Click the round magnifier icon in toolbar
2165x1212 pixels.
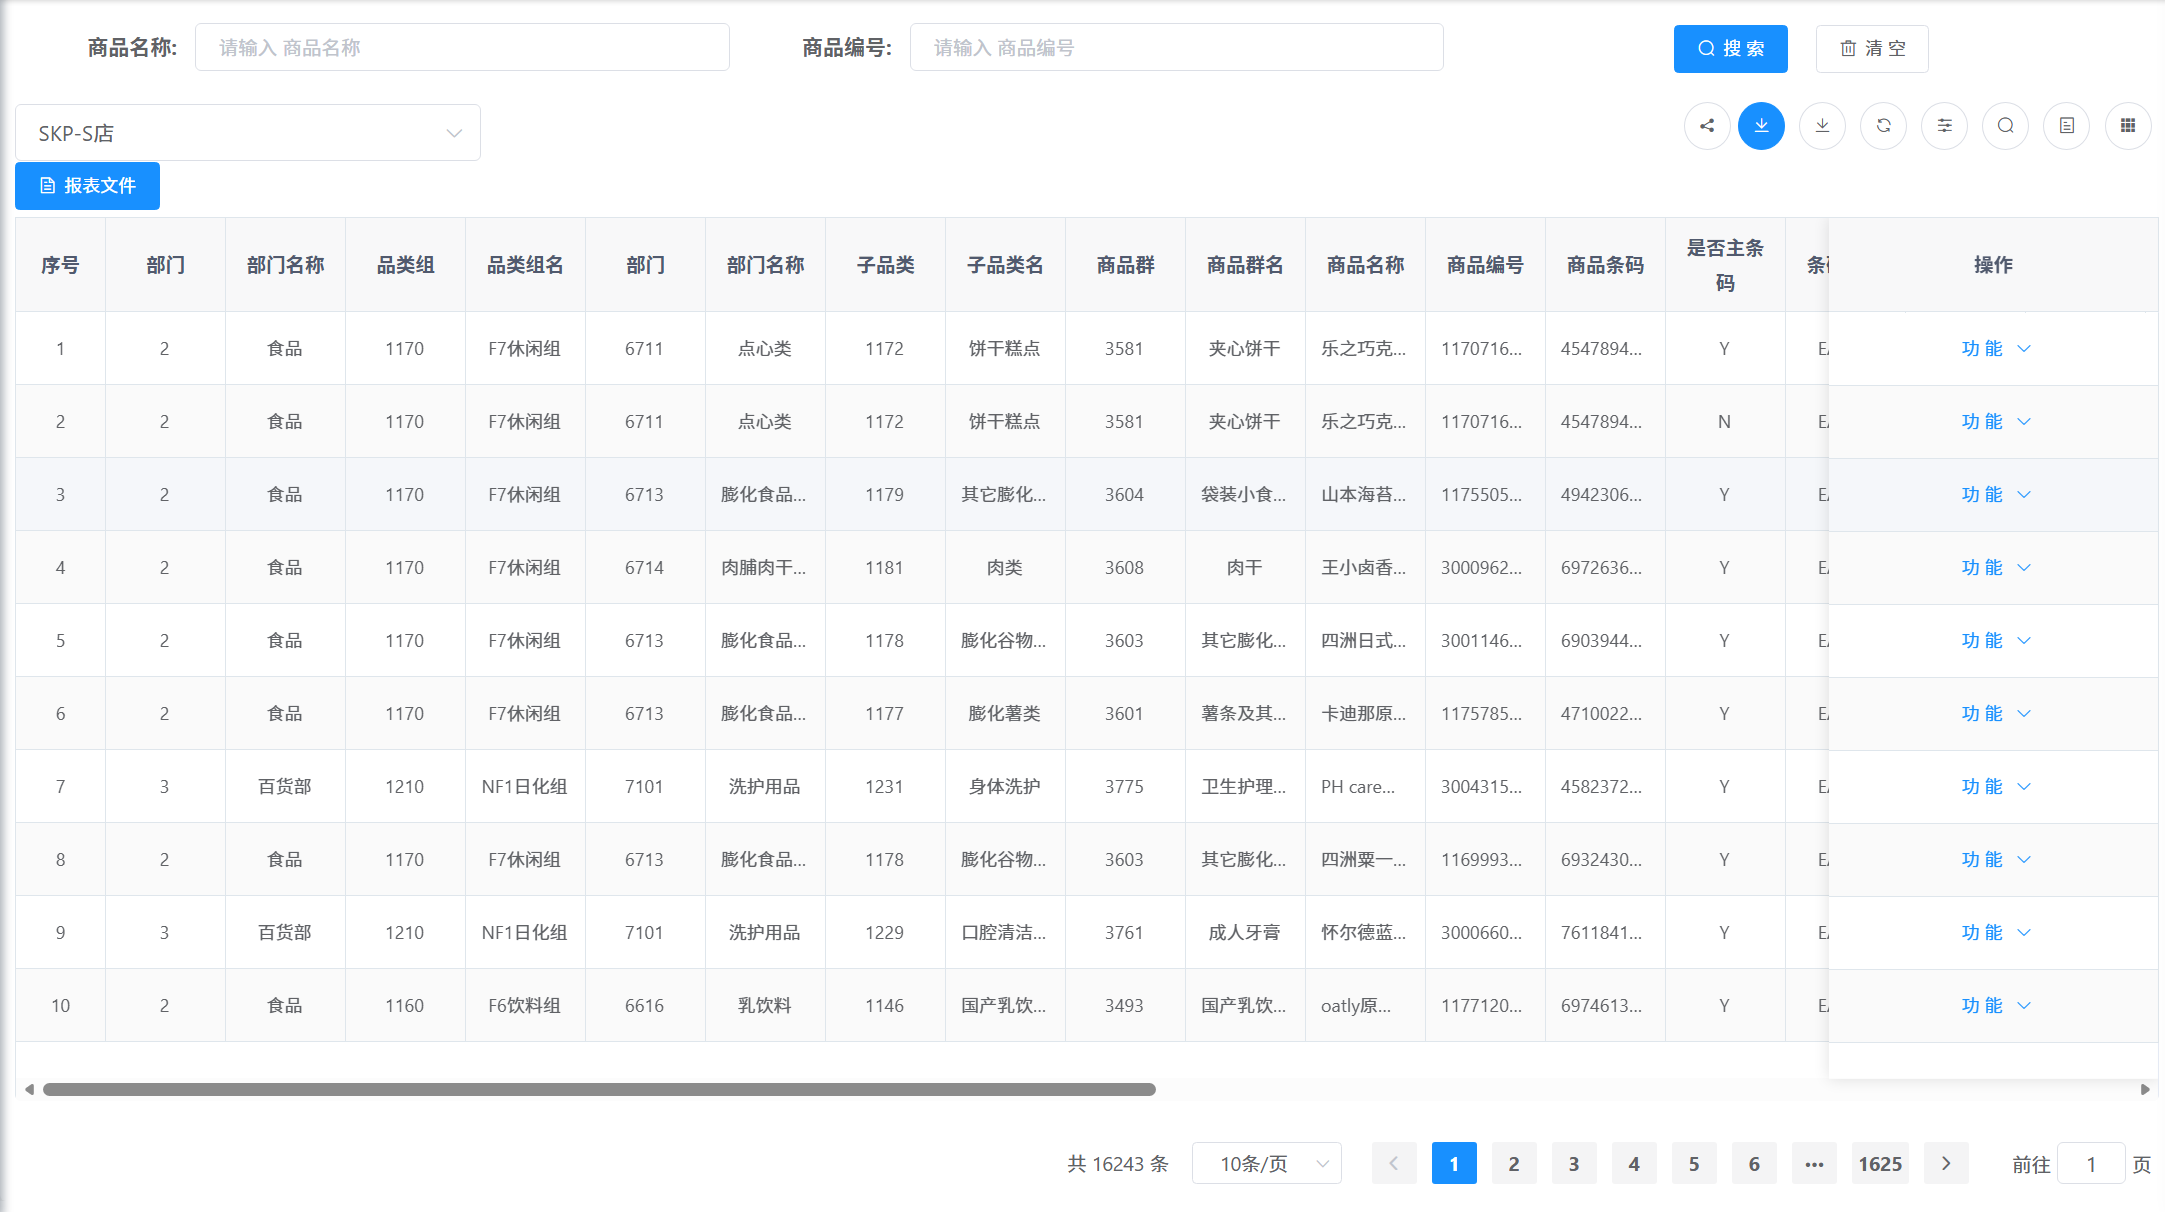pos(2005,126)
